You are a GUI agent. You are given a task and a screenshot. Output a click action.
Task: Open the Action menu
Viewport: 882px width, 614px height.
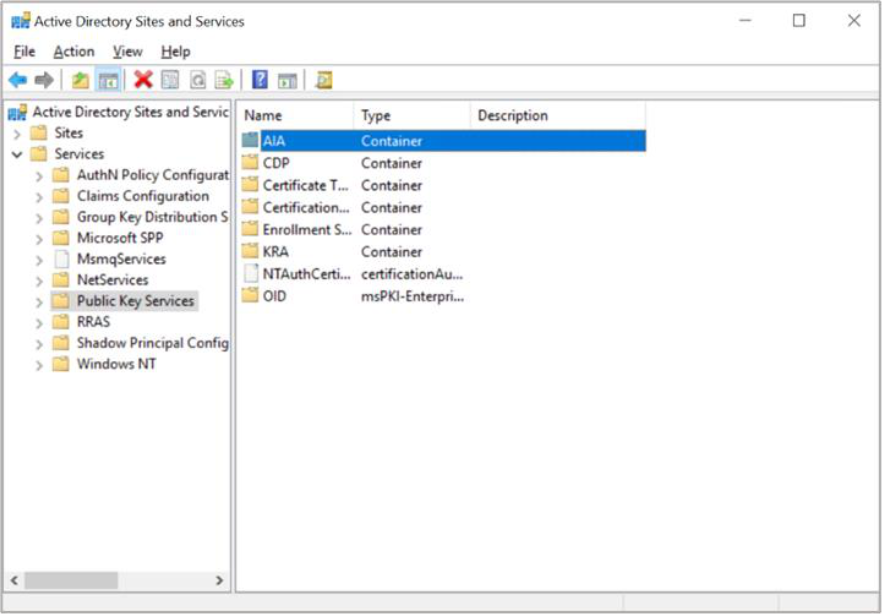(x=73, y=51)
